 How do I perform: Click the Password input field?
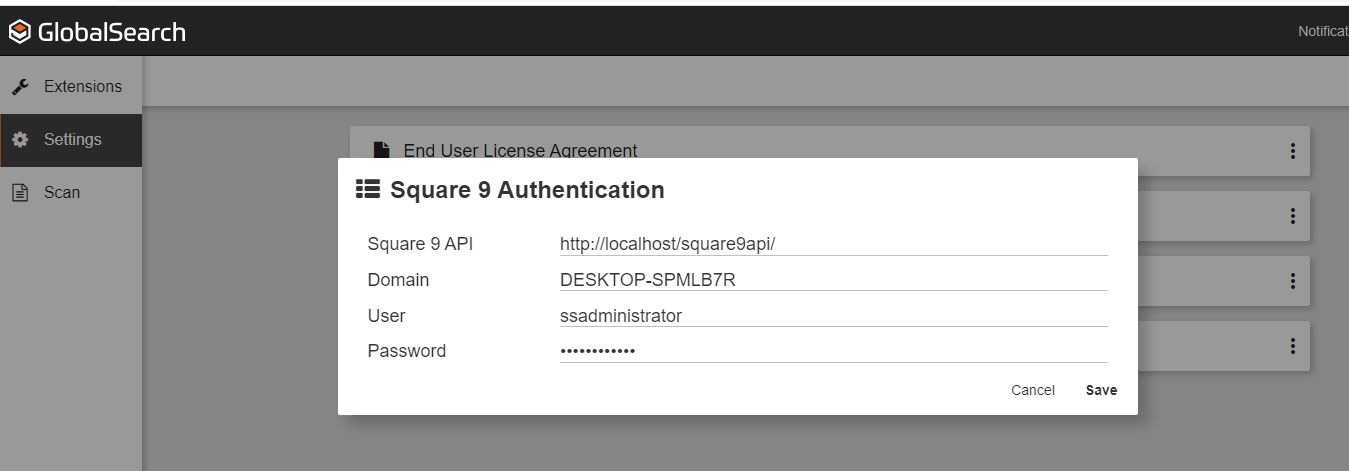832,351
